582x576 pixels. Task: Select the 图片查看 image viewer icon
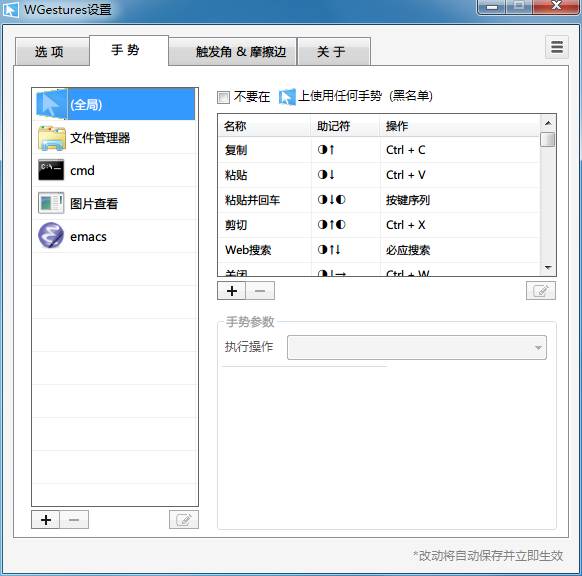tap(51, 203)
